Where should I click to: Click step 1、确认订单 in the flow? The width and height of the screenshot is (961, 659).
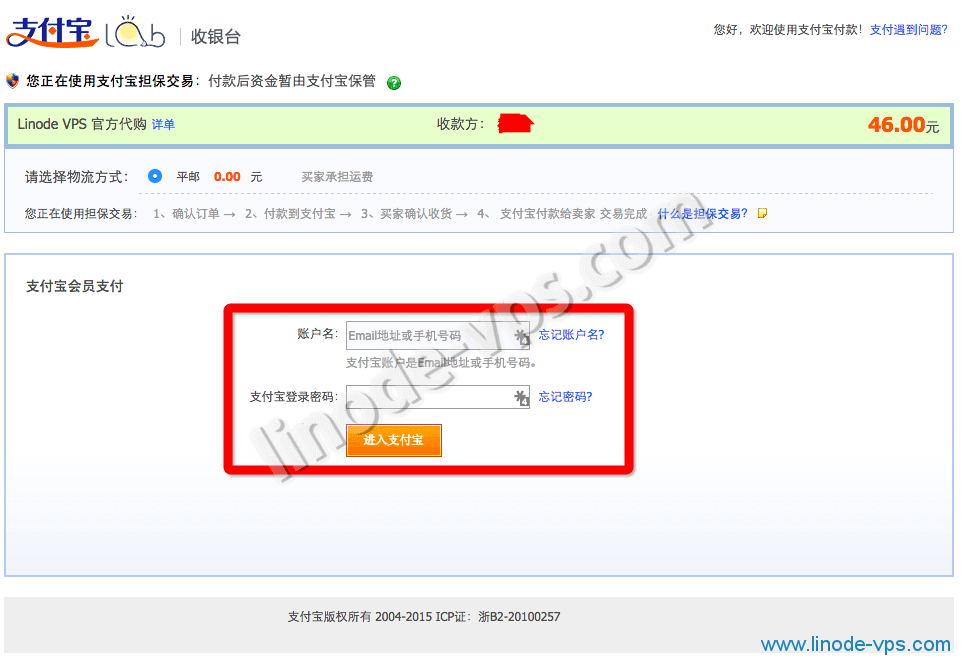pos(186,213)
